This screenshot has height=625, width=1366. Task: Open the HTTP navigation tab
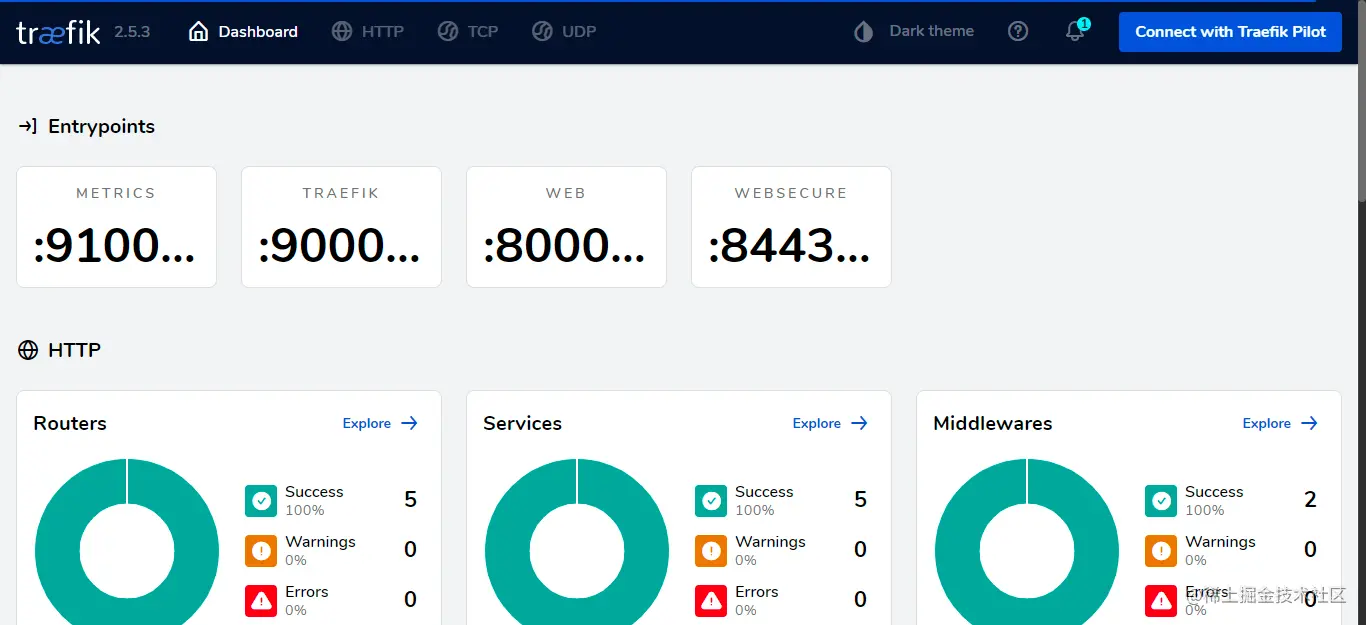pyautogui.click(x=368, y=32)
